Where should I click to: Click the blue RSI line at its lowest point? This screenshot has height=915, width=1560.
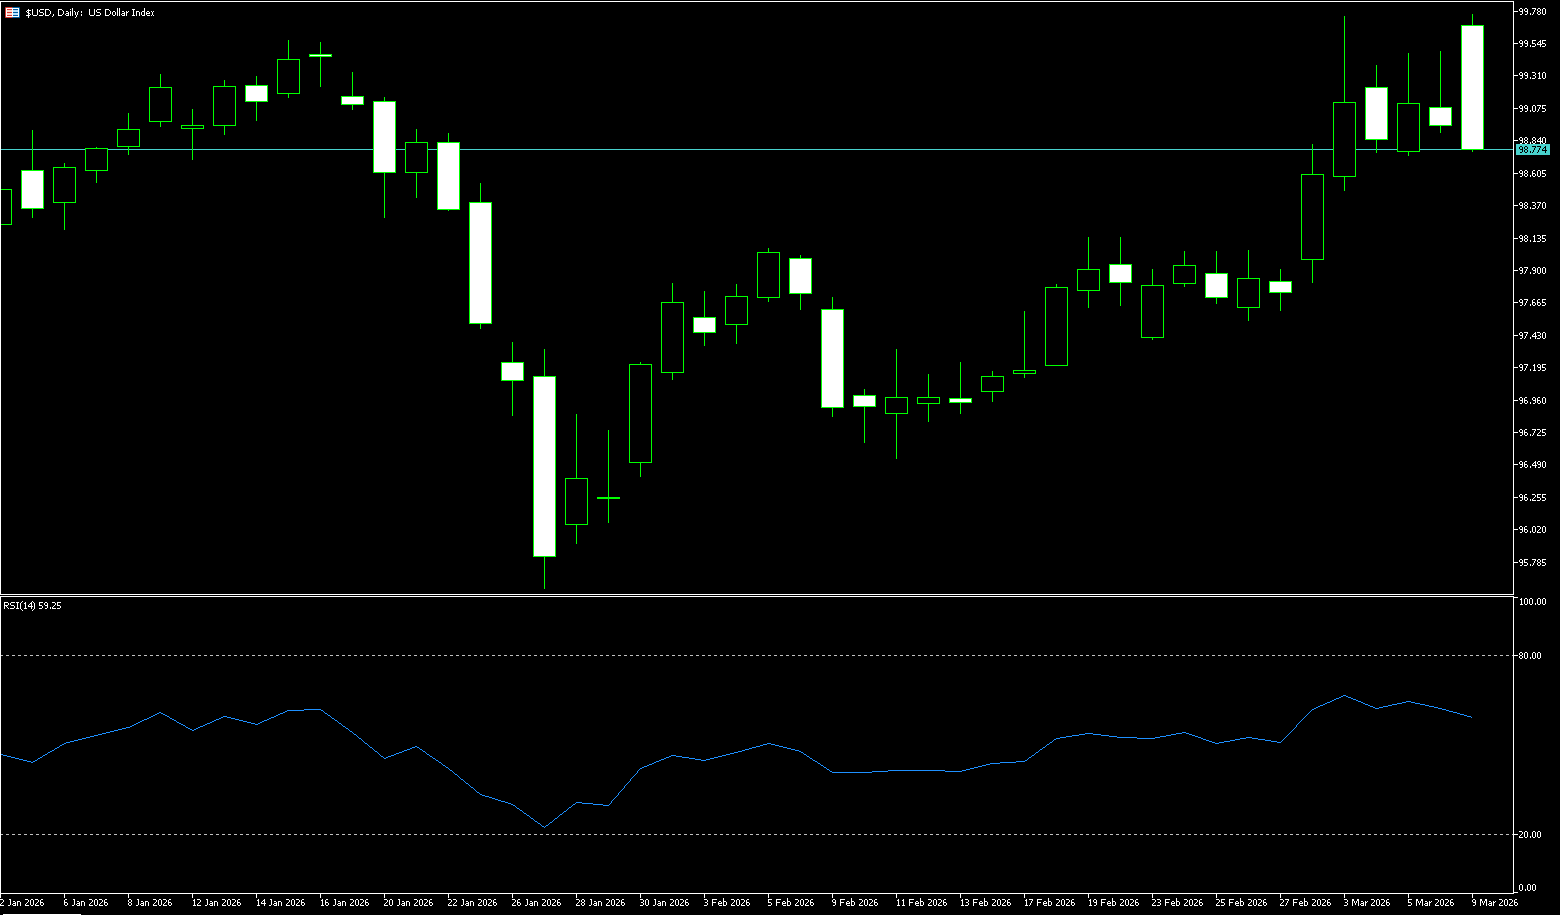coord(544,827)
